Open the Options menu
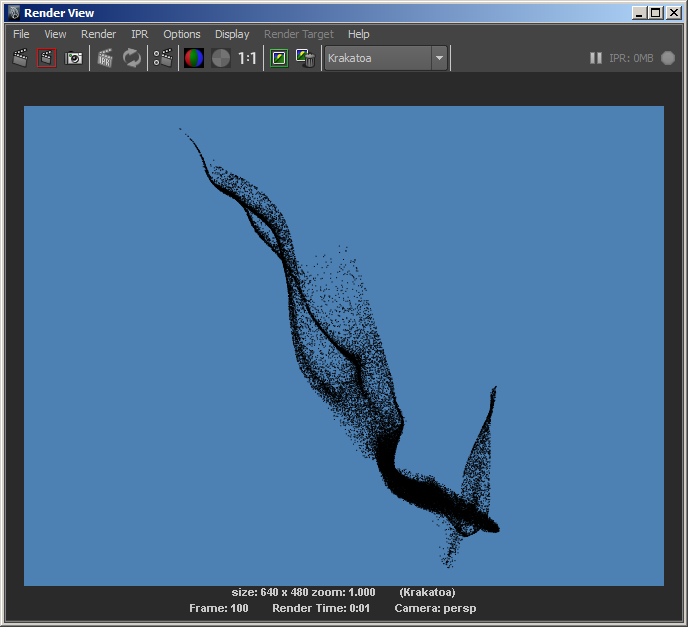This screenshot has height=627, width=688. 182,34
